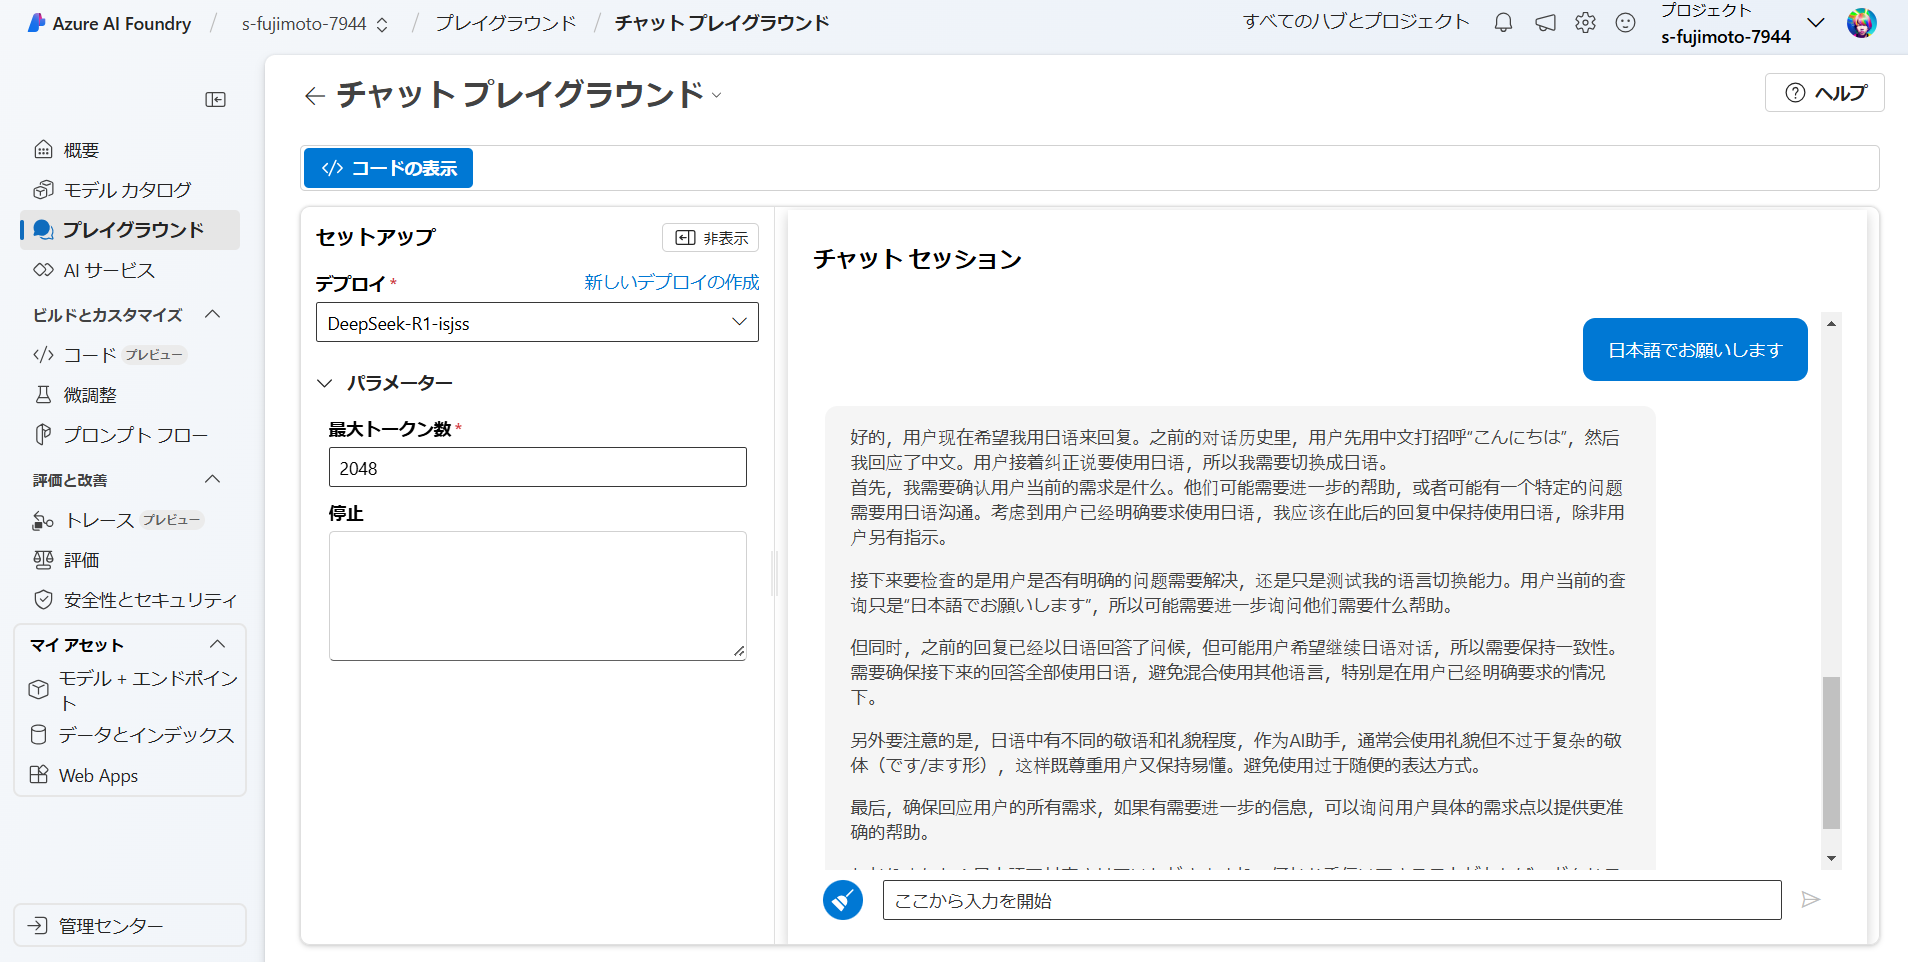
Task: Click チャット プレイグラウンド in the breadcrumb
Action: click(x=722, y=23)
